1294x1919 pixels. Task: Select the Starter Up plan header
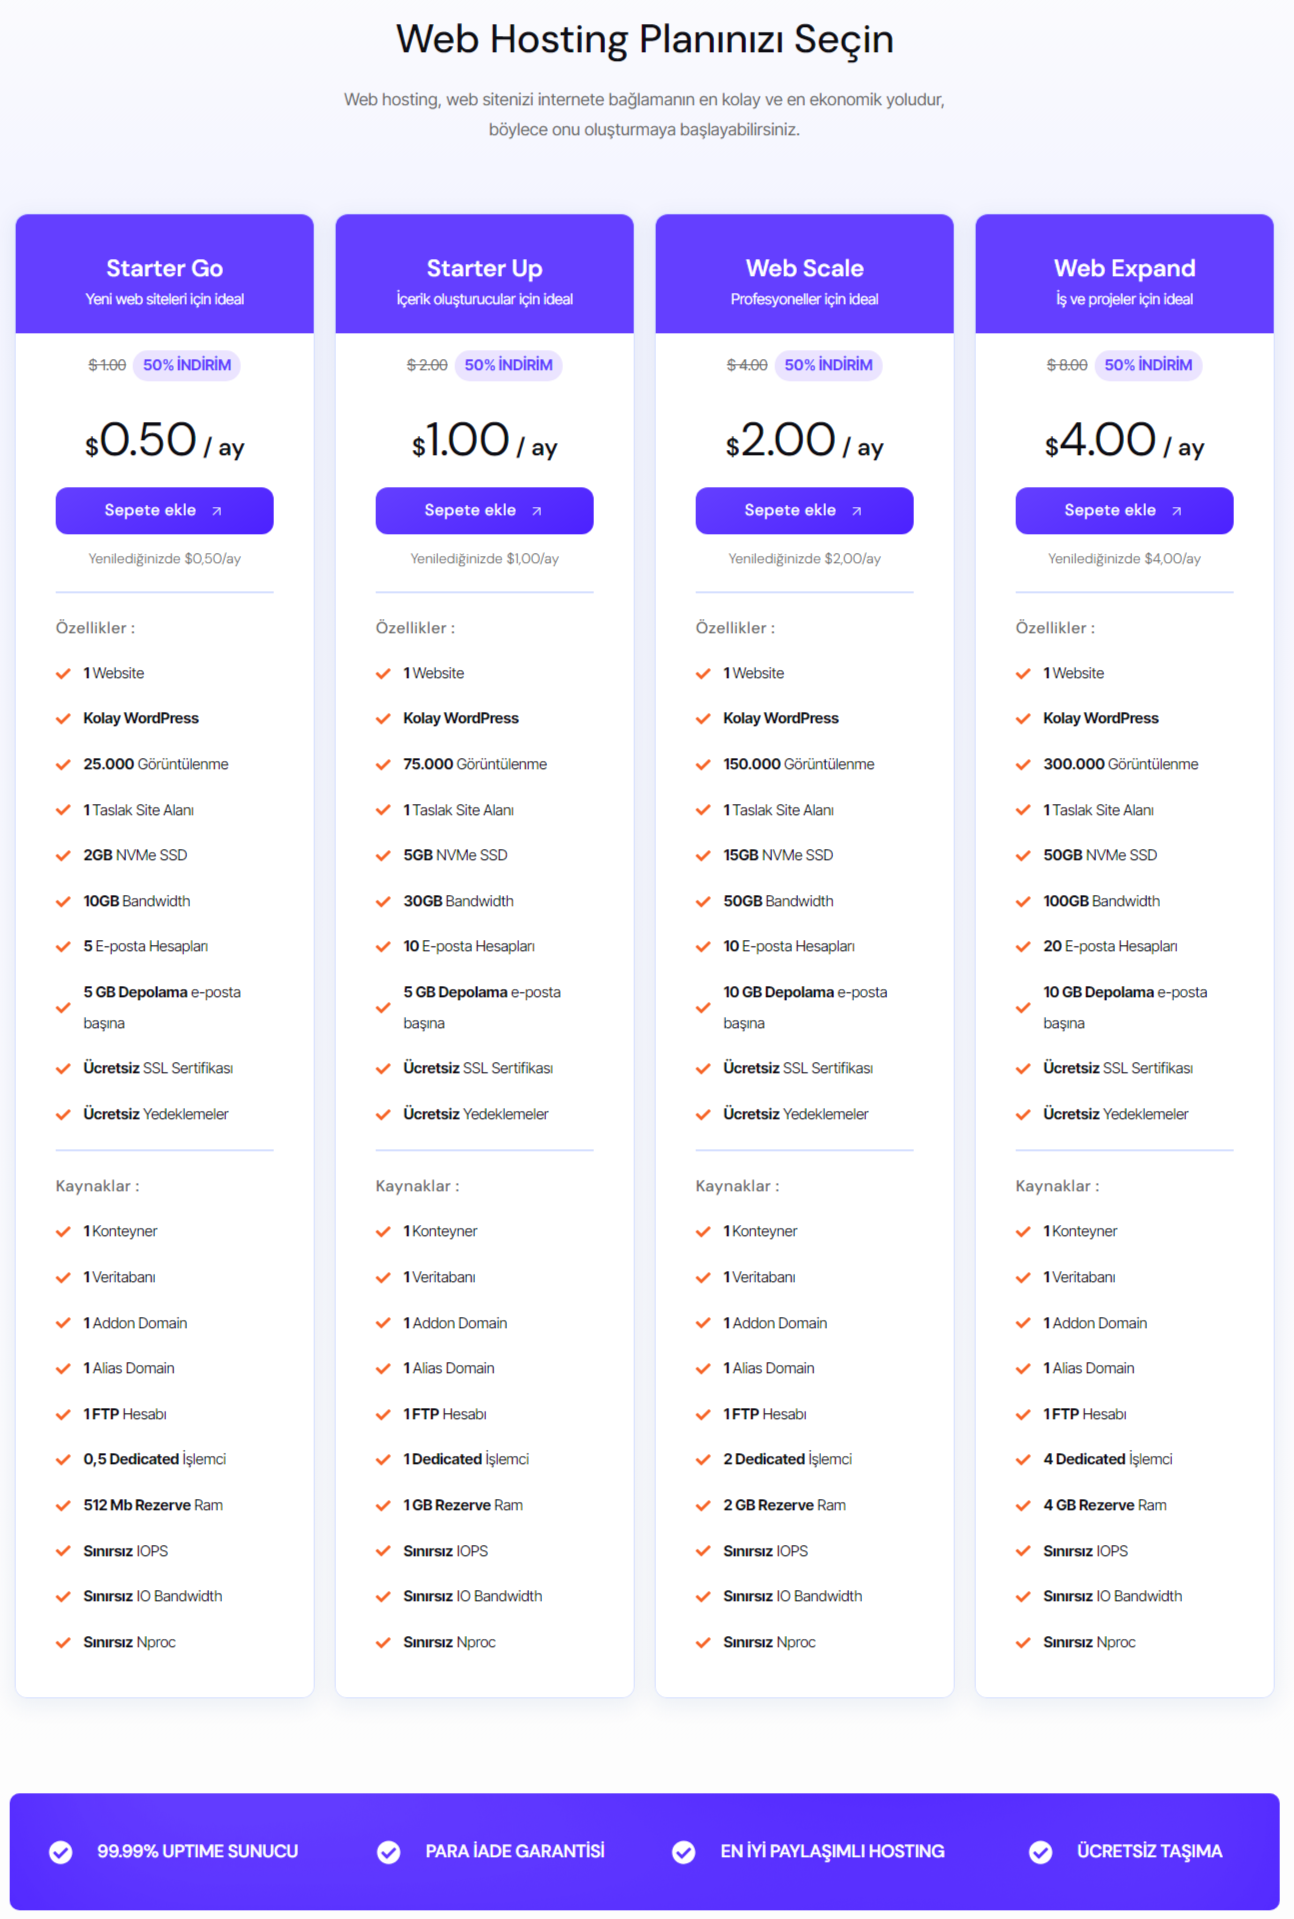[484, 274]
